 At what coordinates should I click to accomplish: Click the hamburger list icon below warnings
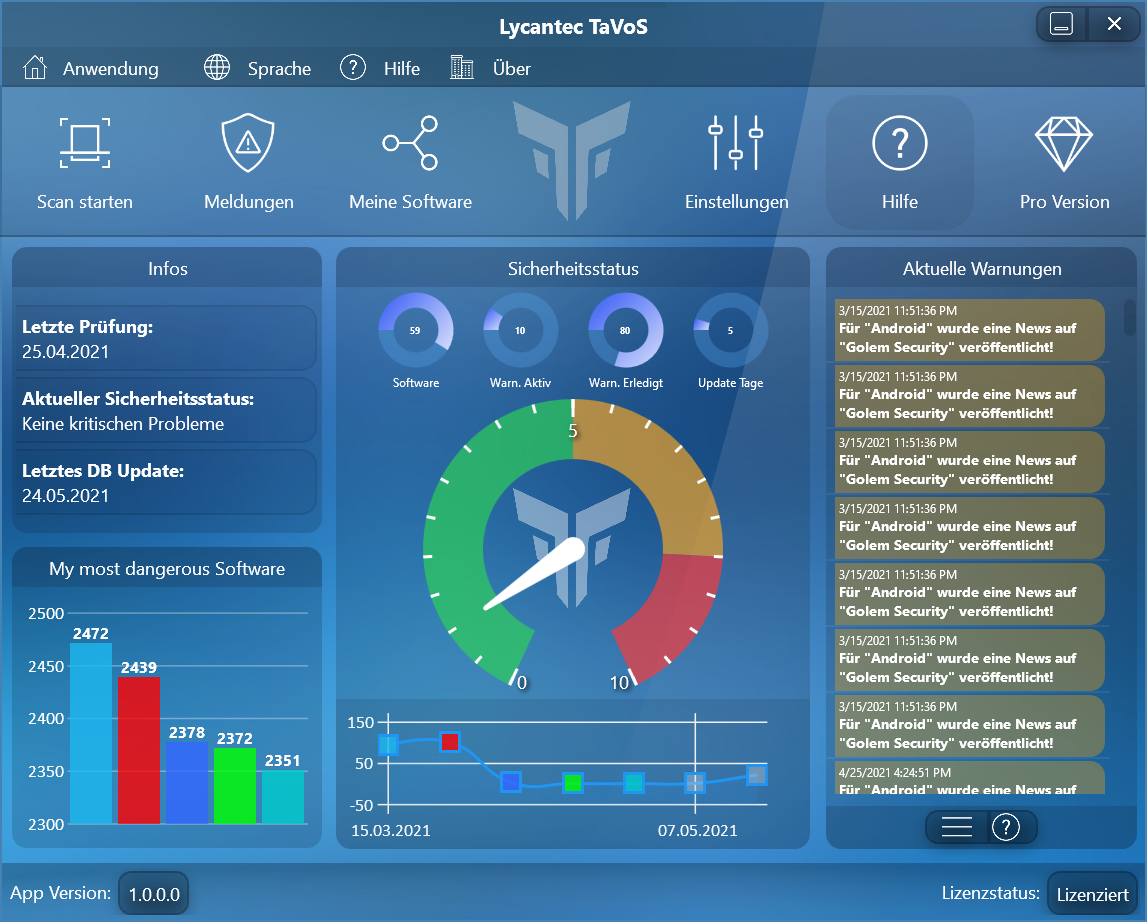click(x=957, y=827)
